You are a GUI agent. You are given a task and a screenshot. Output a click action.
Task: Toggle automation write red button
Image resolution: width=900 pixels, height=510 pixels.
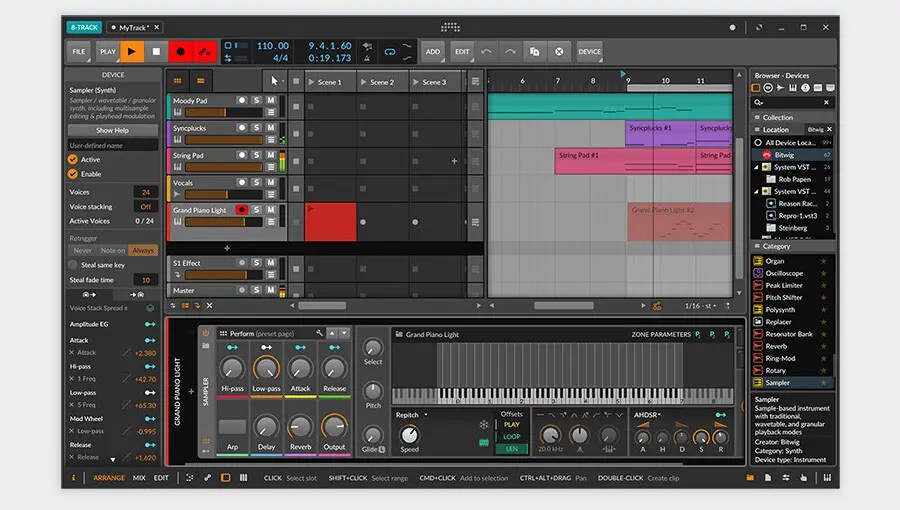tap(205, 52)
